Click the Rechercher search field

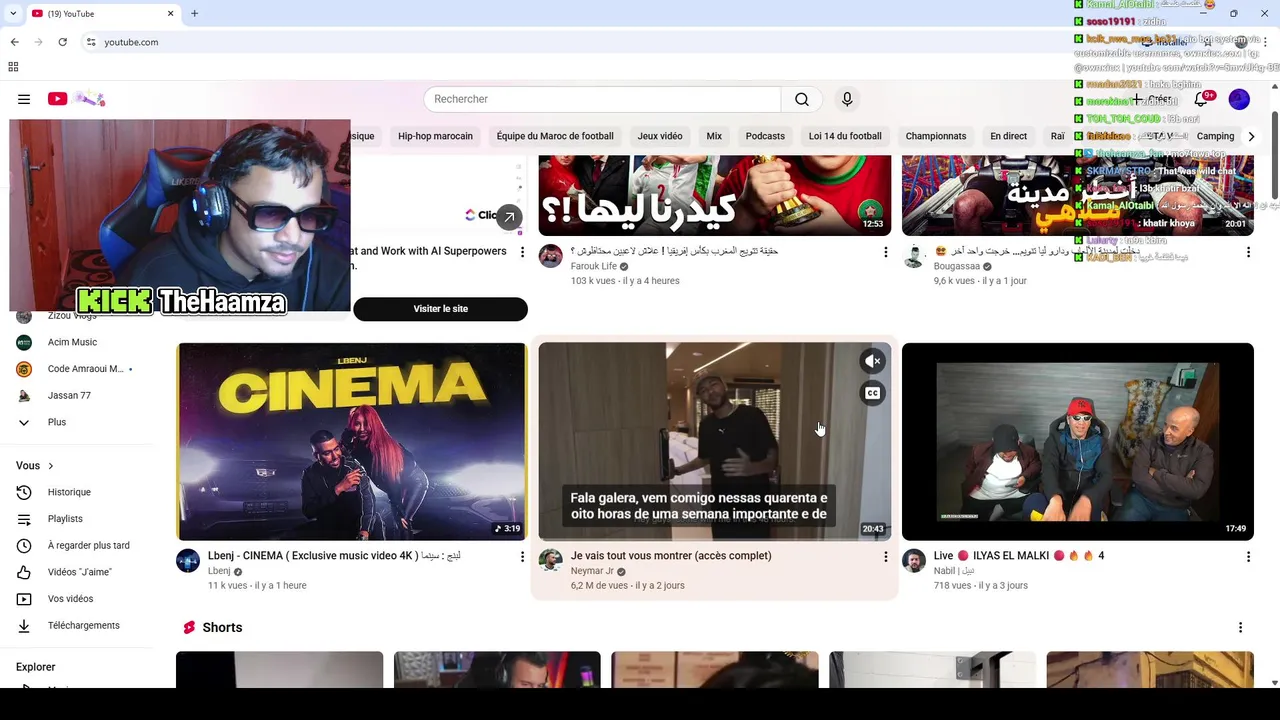coord(602,99)
